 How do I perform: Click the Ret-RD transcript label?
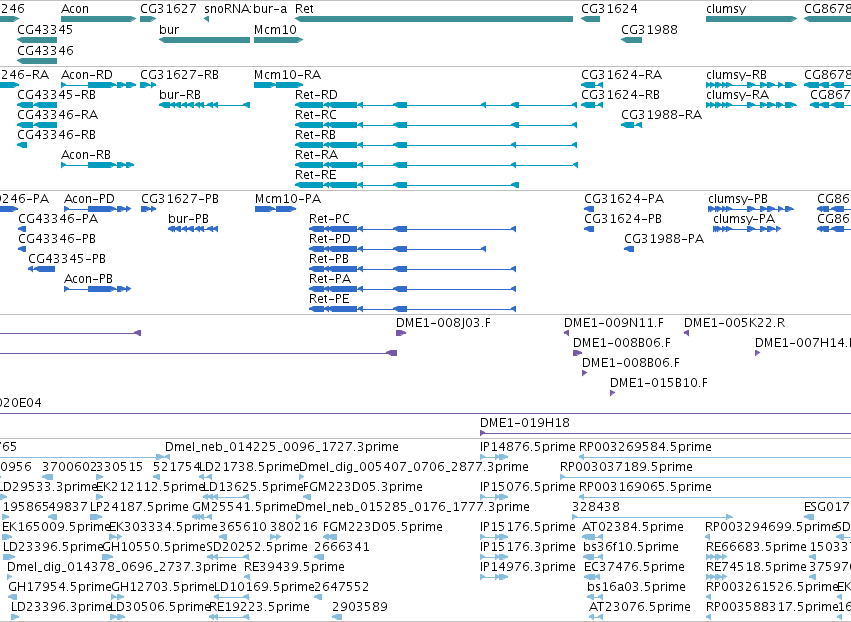tap(316, 94)
